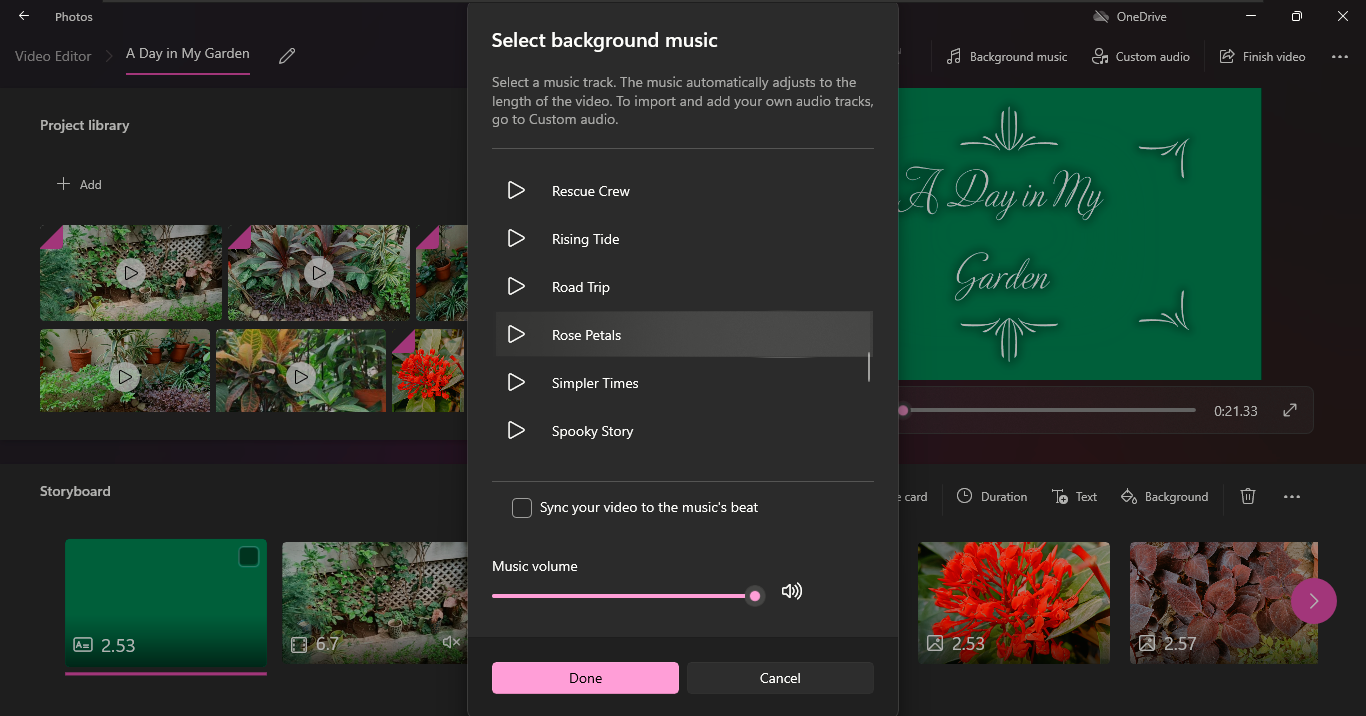Open the storyboard See more menu

click(1291, 496)
